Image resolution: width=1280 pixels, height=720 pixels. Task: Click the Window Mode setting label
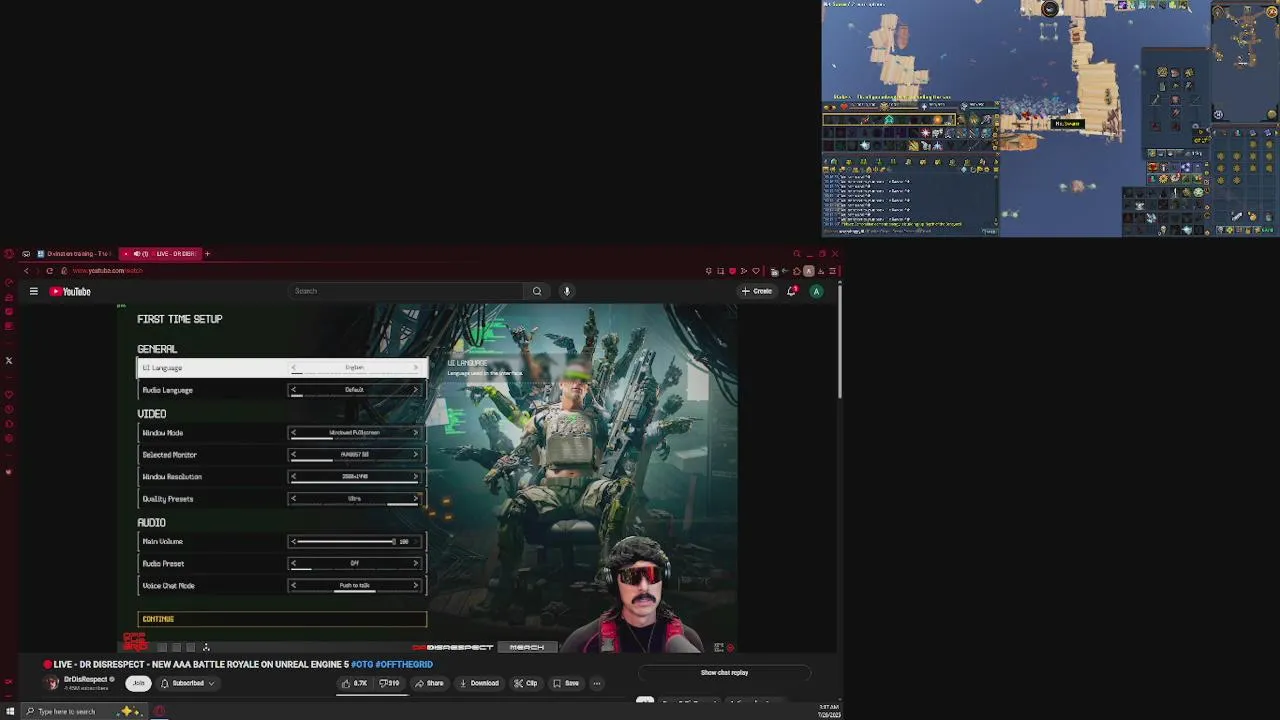(x=163, y=433)
